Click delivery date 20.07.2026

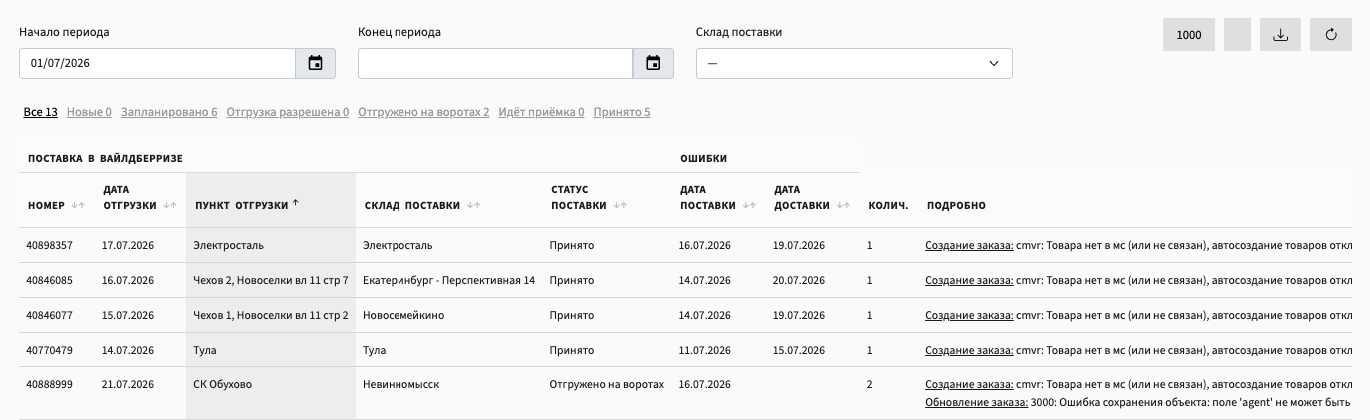pos(798,280)
